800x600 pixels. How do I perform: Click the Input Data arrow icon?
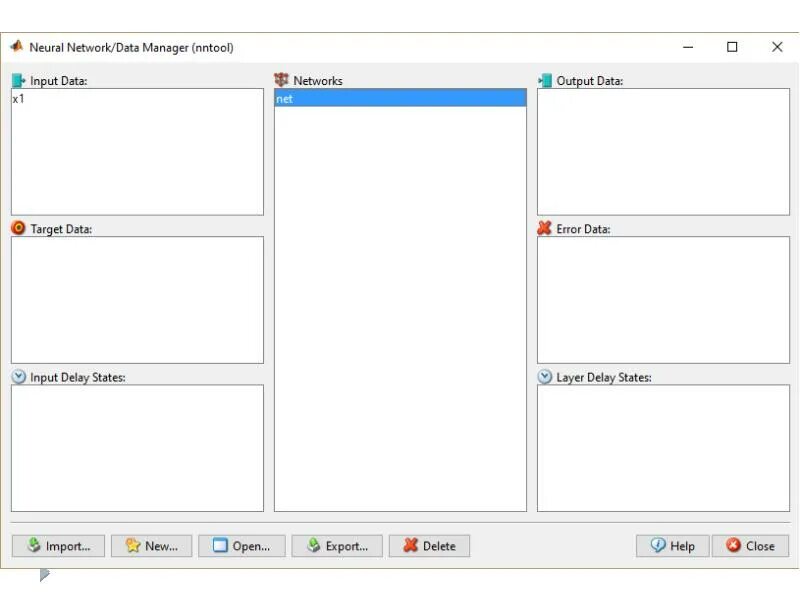tap(18, 81)
